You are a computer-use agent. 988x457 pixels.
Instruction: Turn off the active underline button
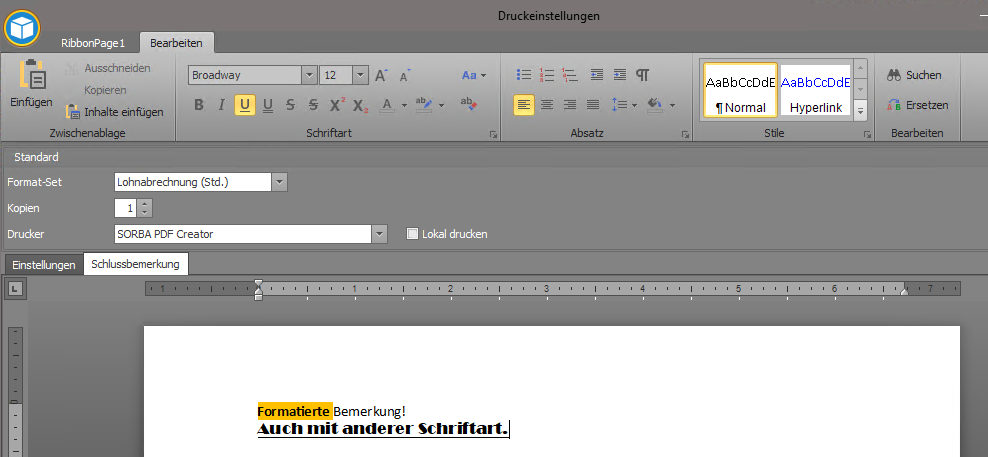pos(244,105)
